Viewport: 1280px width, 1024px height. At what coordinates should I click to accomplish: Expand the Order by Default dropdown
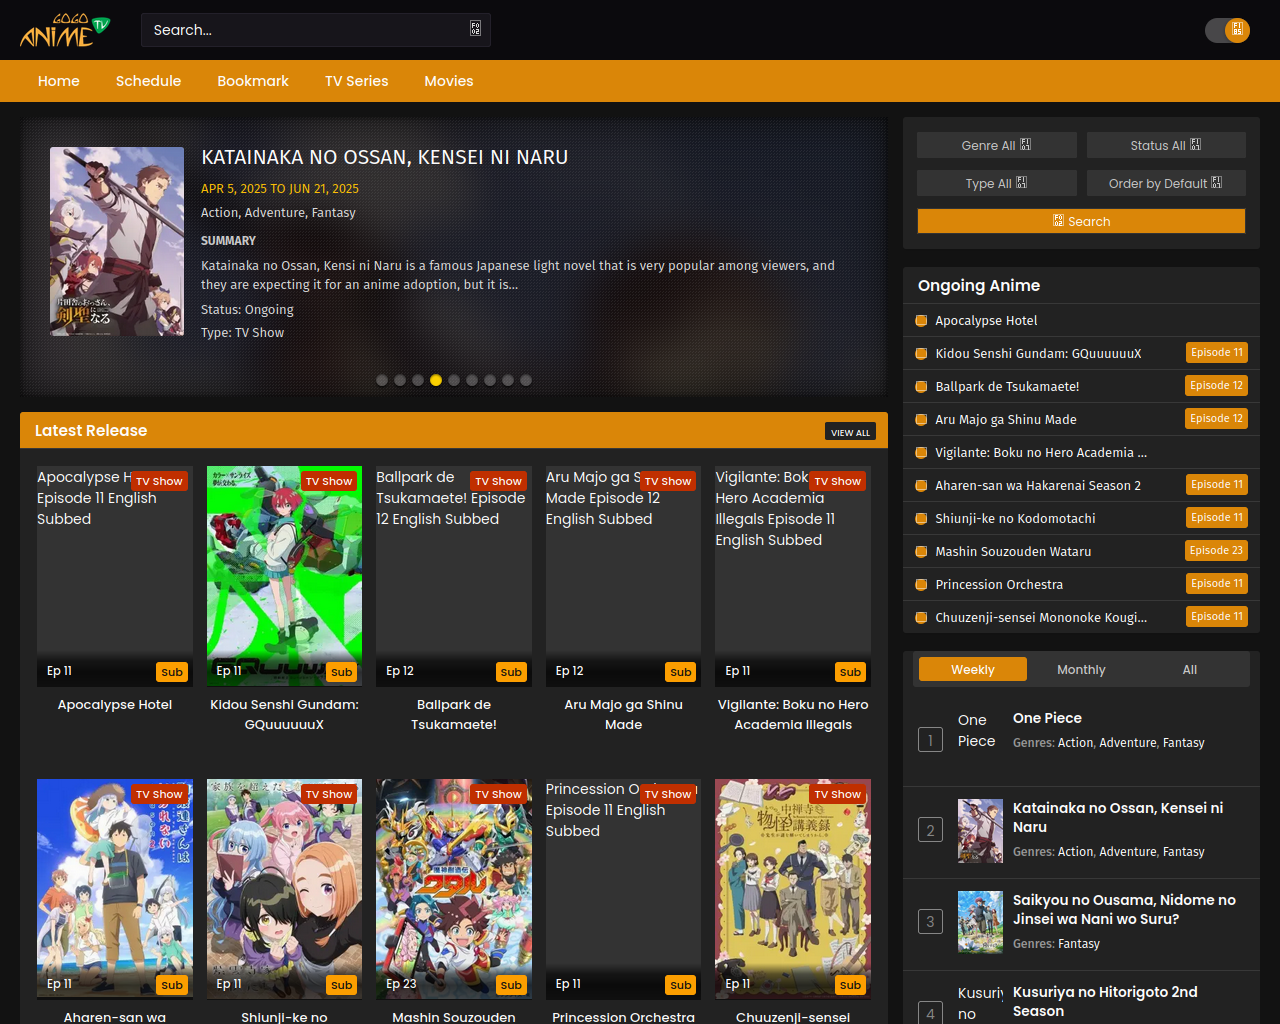click(x=1166, y=183)
